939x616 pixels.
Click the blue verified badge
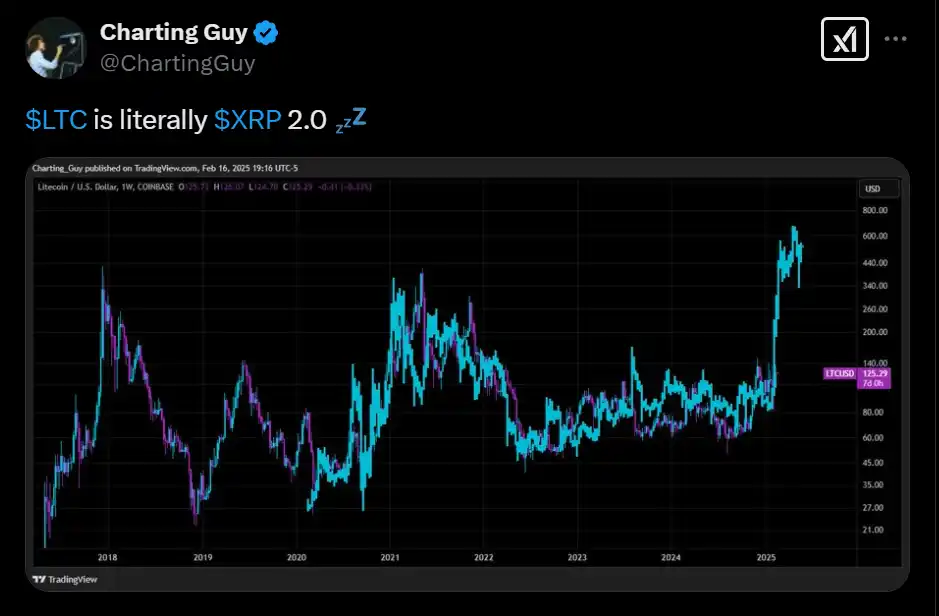pos(265,33)
